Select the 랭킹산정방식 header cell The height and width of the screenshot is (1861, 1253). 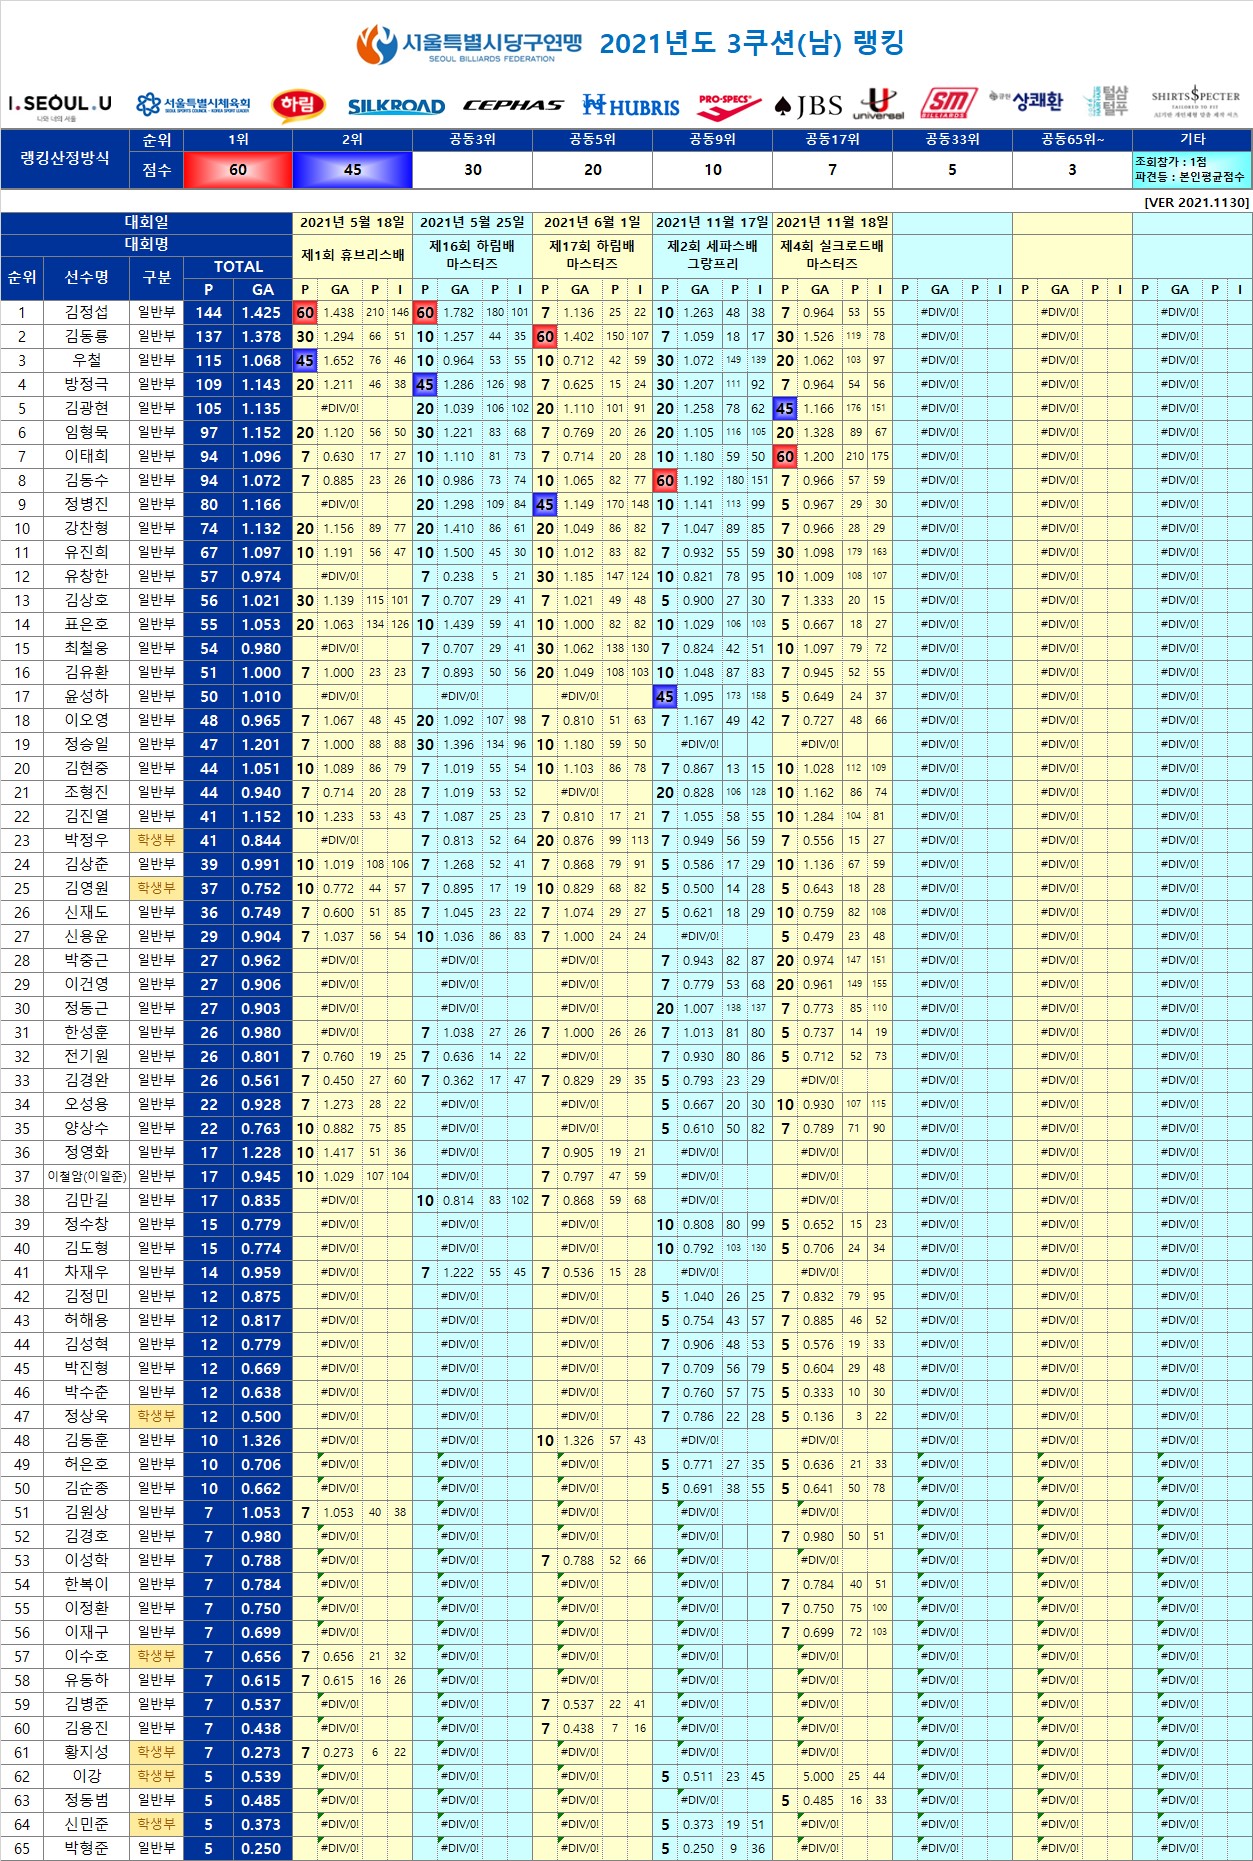(x=65, y=158)
